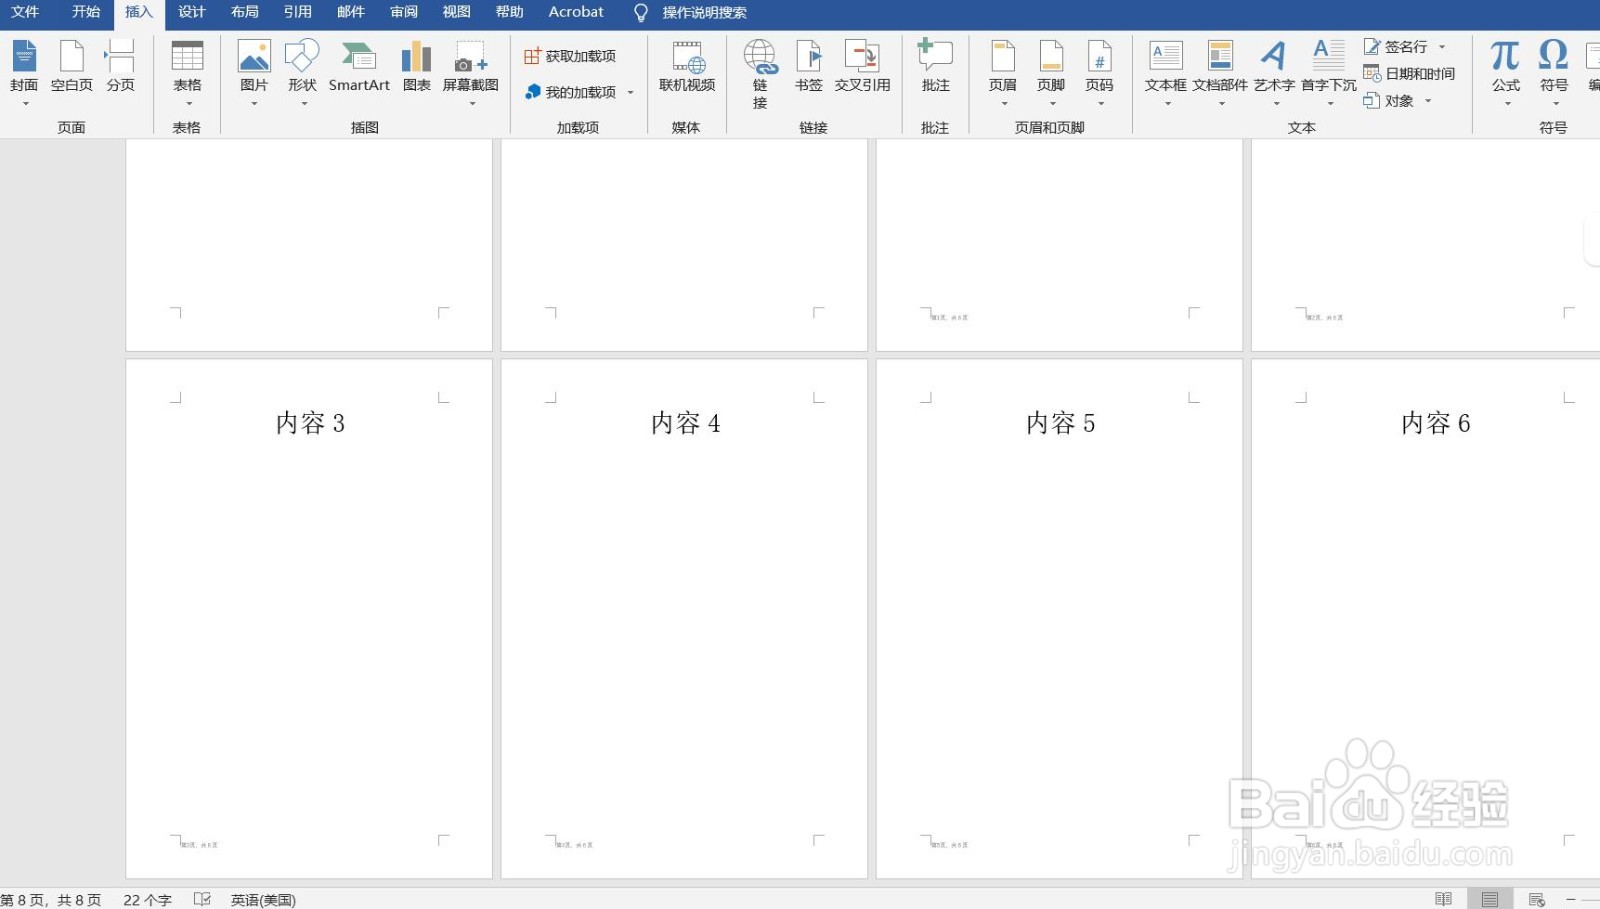Image resolution: width=1600 pixels, height=909 pixels.
Task: Insert a cross-reference (交叉引用)
Action: [x=862, y=66]
